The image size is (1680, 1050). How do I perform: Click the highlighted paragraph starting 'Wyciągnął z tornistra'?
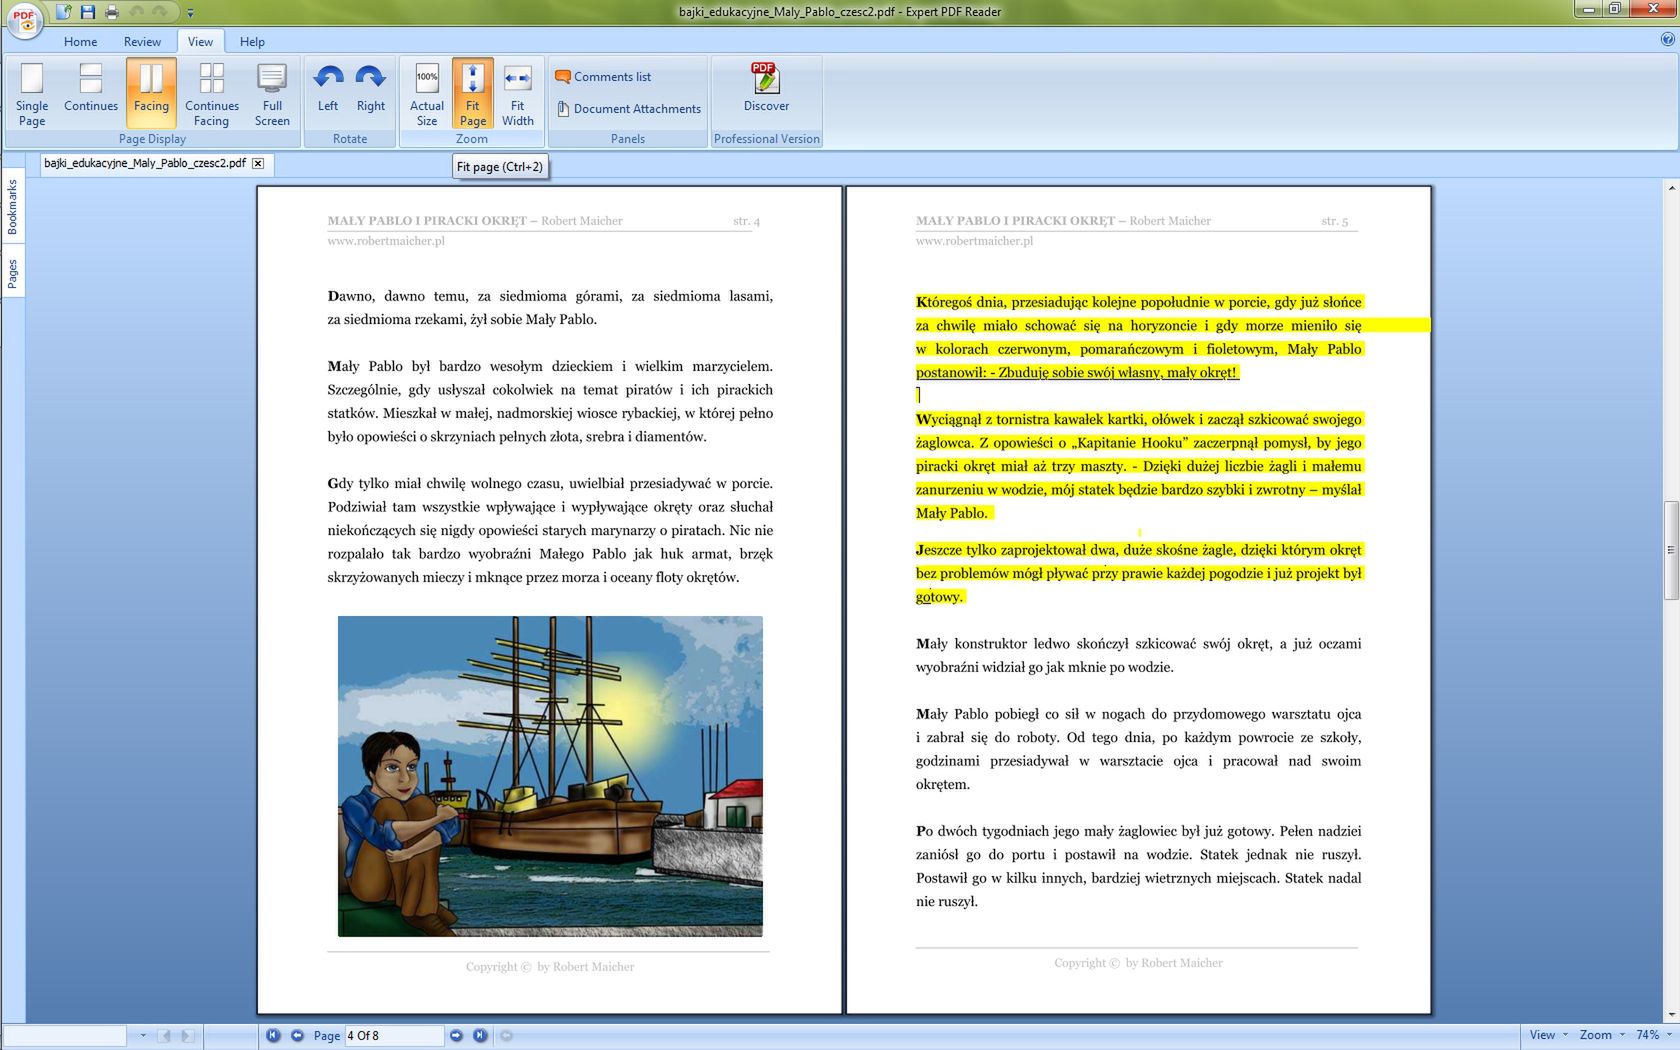[x=1139, y=466]
